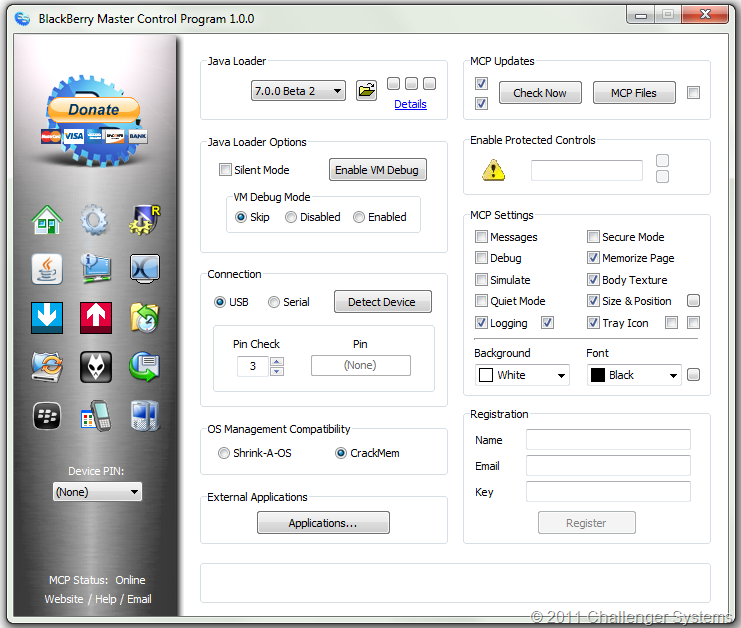Click the white Background color swatch
Viewport: 741px width, 628px height.
click(486, 375)
